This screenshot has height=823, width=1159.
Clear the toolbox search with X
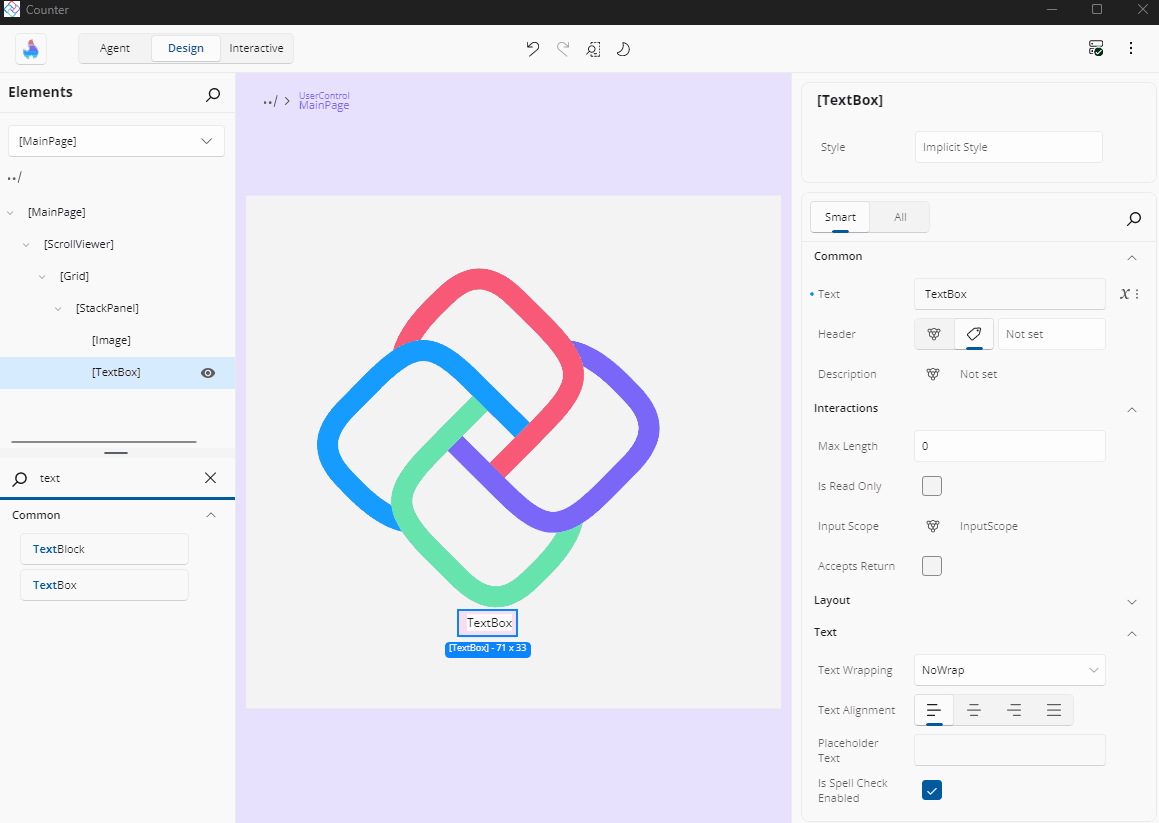(x=210, y=478)
